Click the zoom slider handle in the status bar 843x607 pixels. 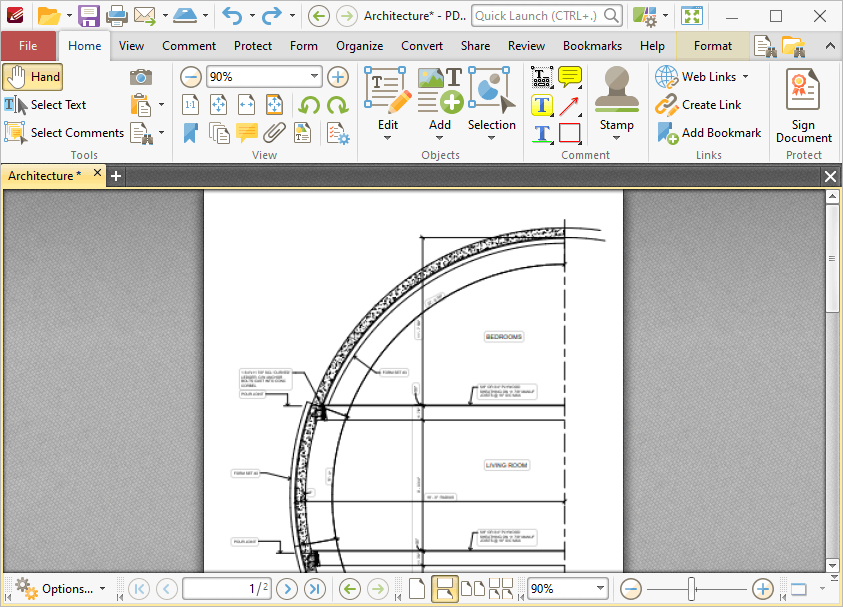[691, 589]
